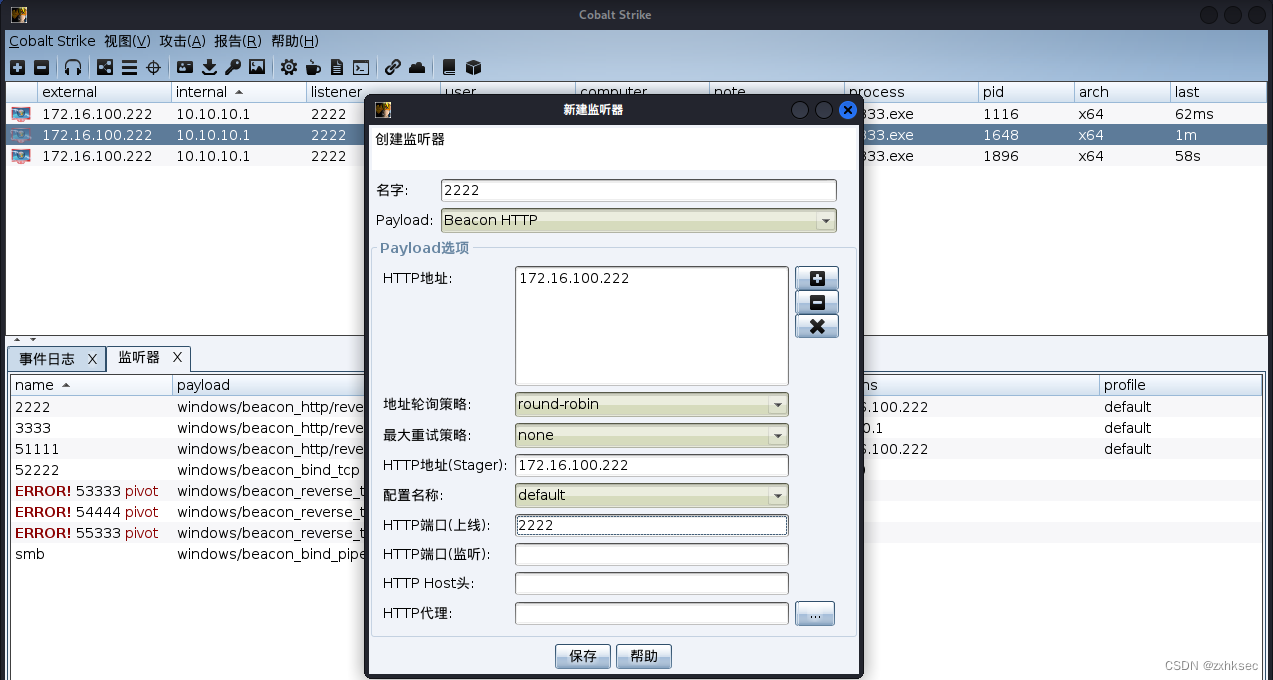Click the book Help toolbar icon
The width and height of the screenshot is (1273, 680).
point(449,67)
